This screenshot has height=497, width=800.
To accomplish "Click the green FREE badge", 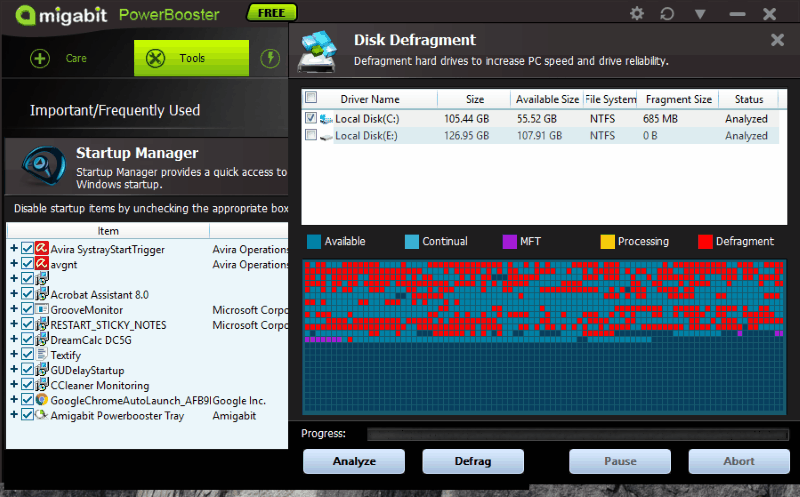I will tap(271, 13).
